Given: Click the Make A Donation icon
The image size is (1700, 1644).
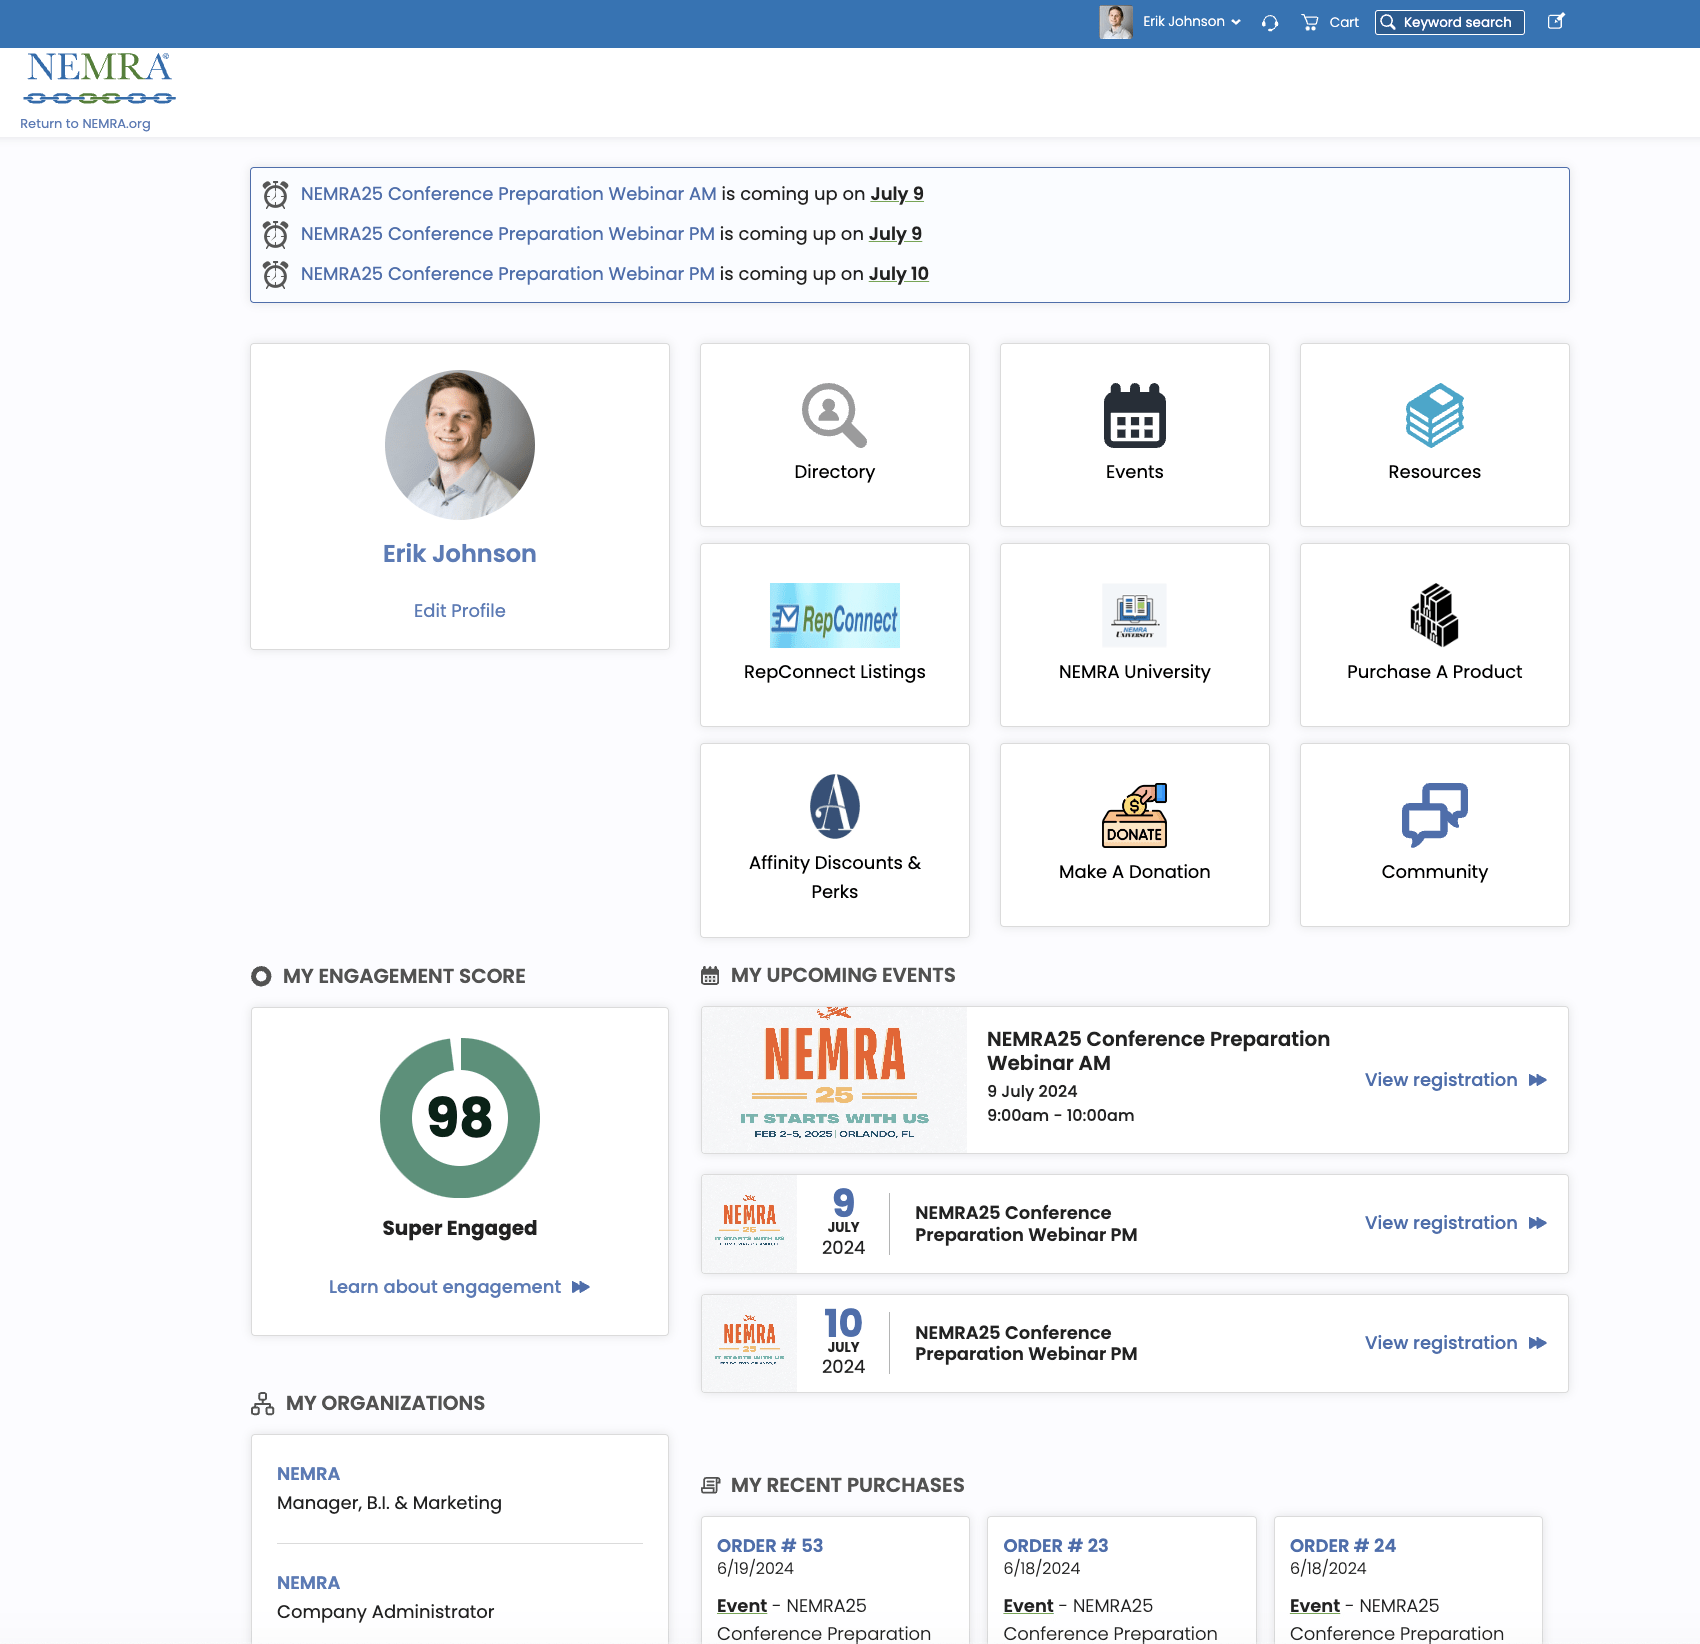Looking at the screenshot, I should pos(1134,815).
